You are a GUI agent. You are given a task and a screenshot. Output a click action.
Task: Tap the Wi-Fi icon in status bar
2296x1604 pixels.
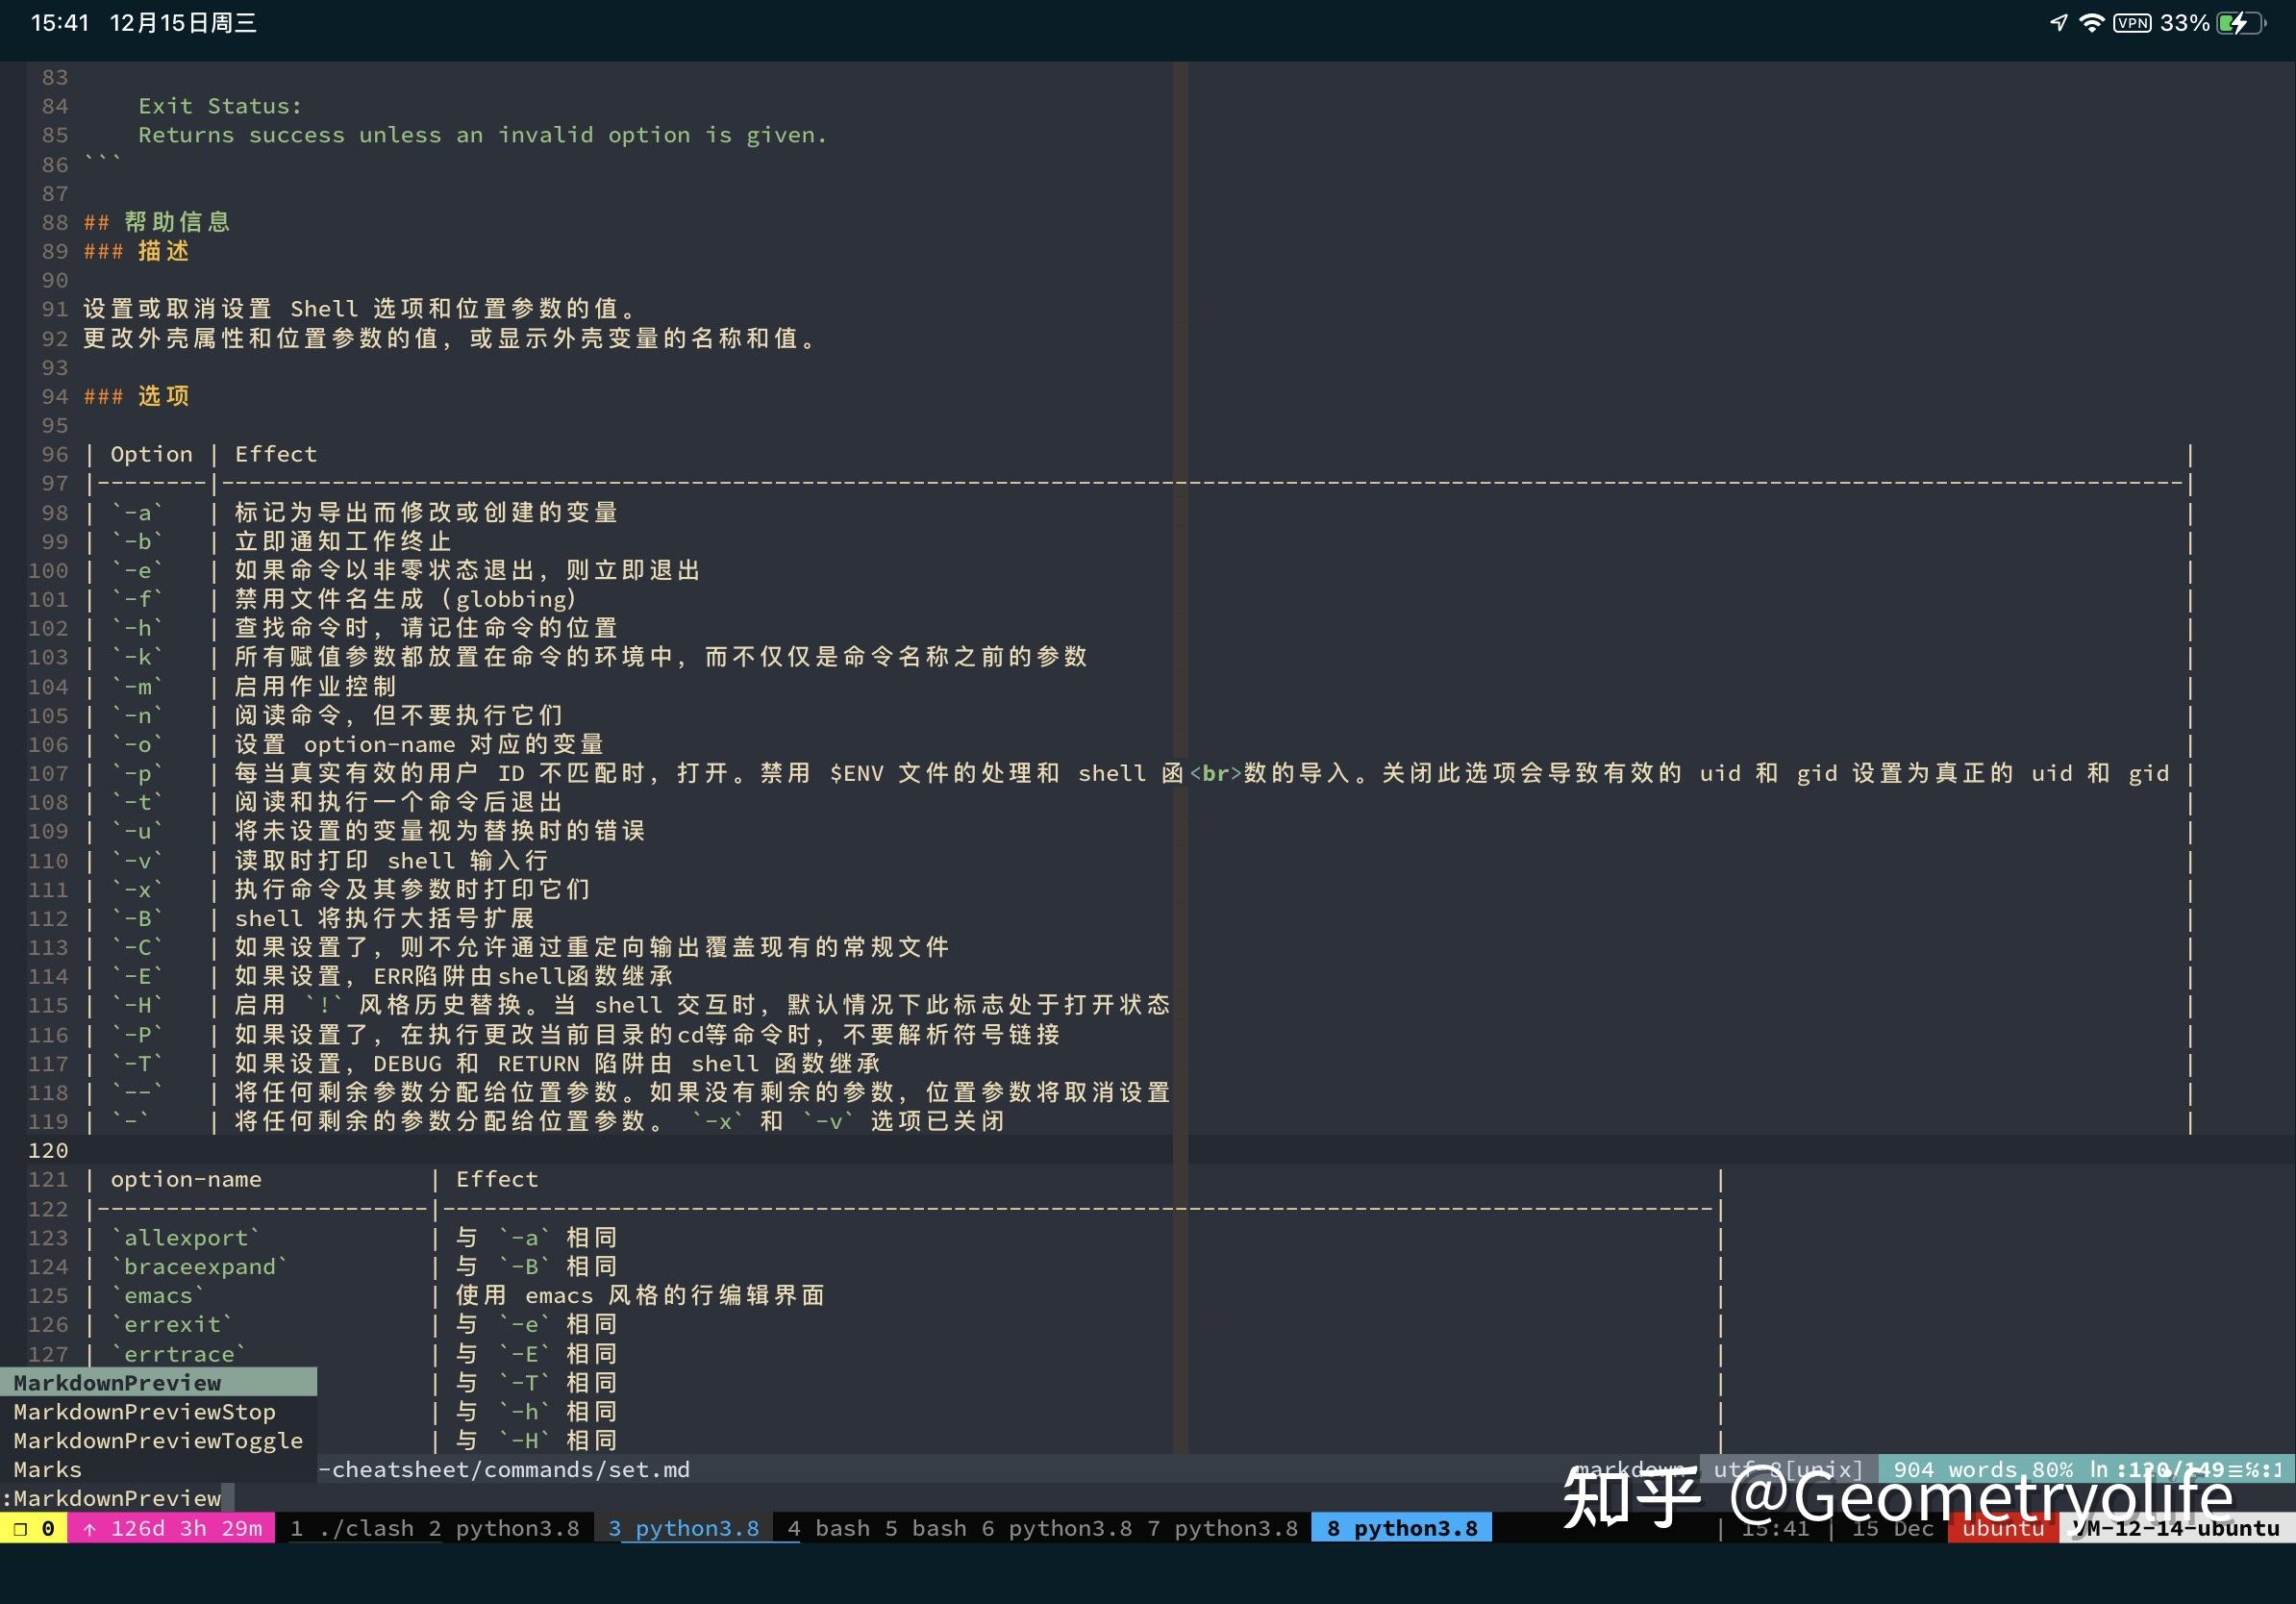pos(2091,22)
